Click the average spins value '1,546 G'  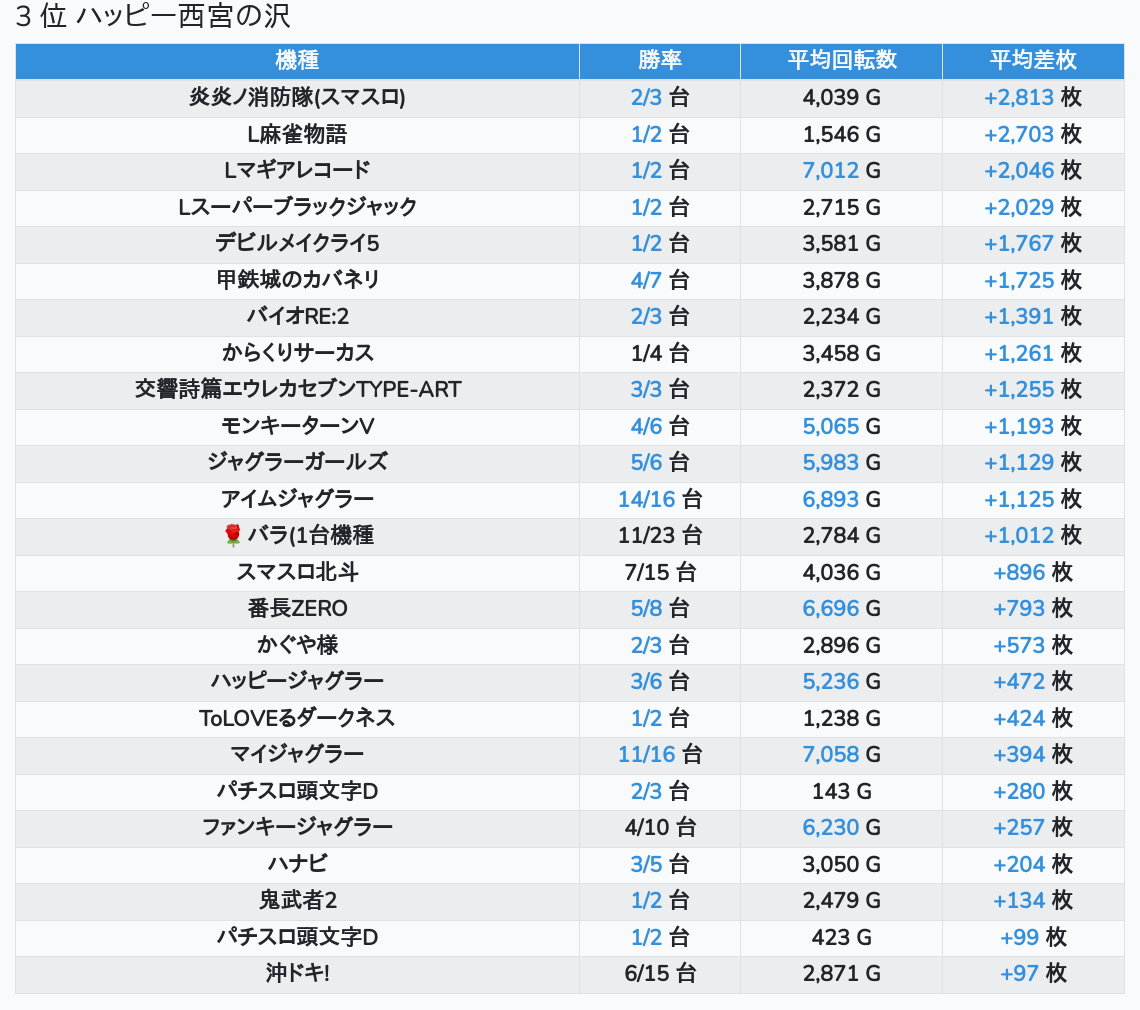point(842,135)
